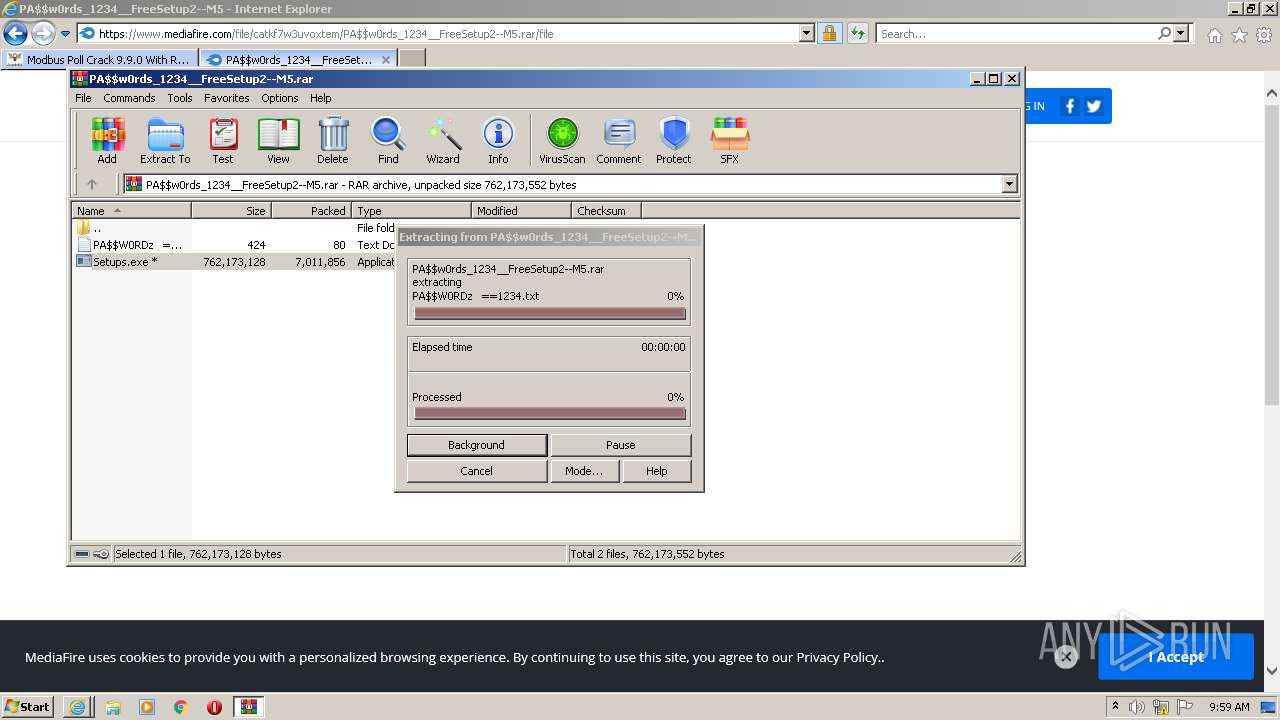
Task: Click the Internet Explorer back button
Action: coord(15,33)
